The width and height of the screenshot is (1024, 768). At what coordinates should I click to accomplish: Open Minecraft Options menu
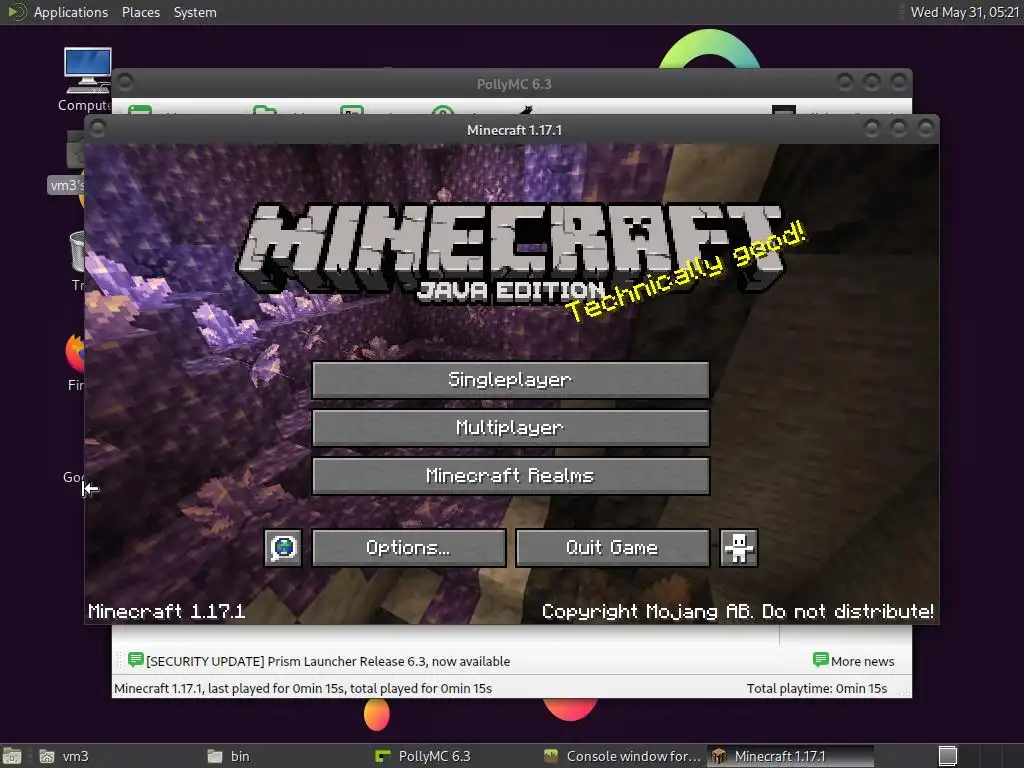coord(409,548)
